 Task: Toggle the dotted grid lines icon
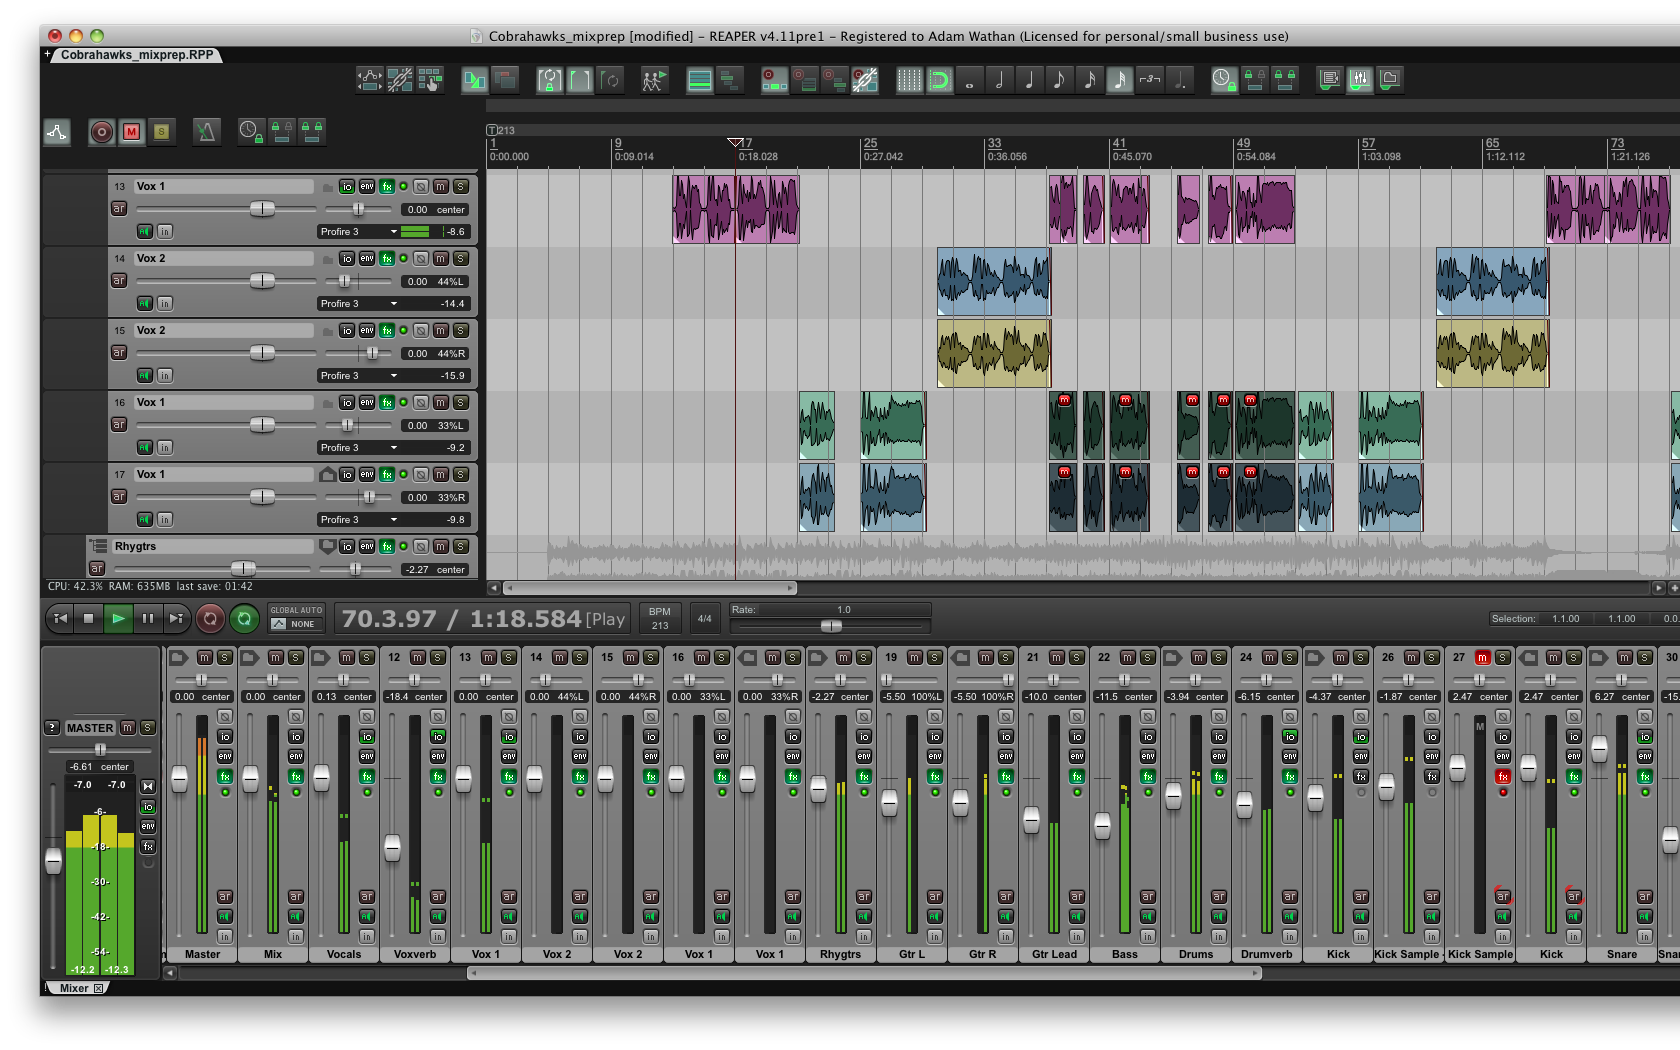coord(909,80)
